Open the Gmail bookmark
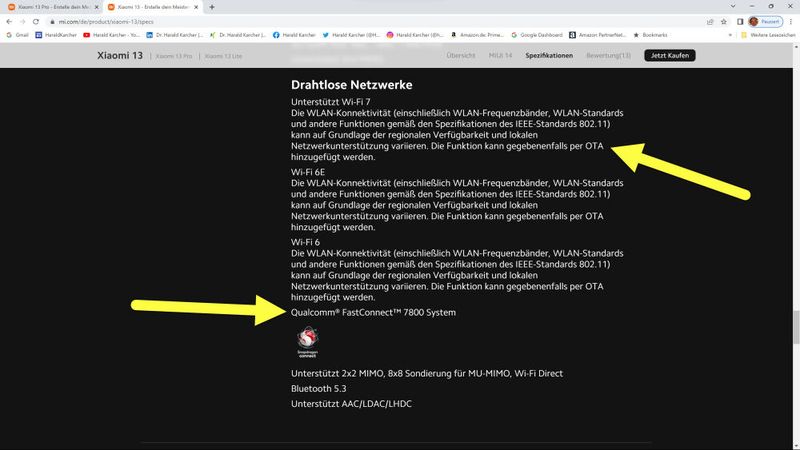Image resolution: width=800 pixels, height=450 pixels. click(x=17, y=35)
